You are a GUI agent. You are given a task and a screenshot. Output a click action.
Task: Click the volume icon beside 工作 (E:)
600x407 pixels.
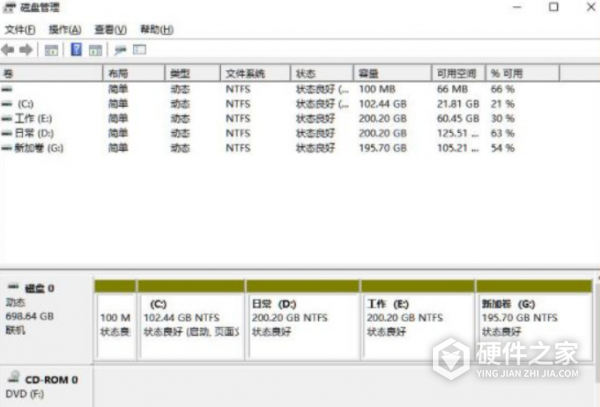tap(7, 119)
